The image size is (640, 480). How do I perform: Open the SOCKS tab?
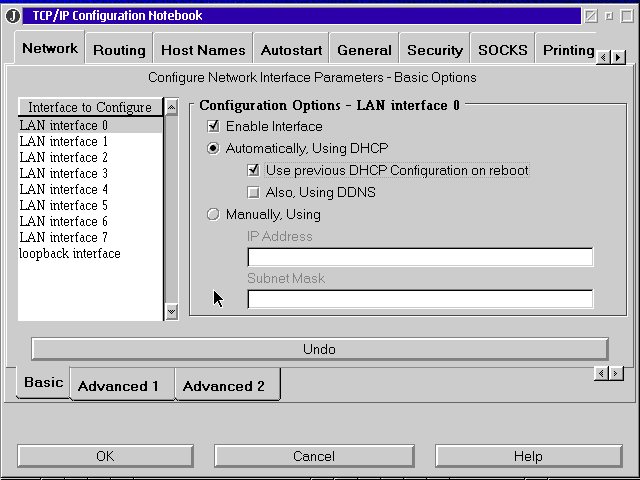pyautogui.click(x=503, y=50)
